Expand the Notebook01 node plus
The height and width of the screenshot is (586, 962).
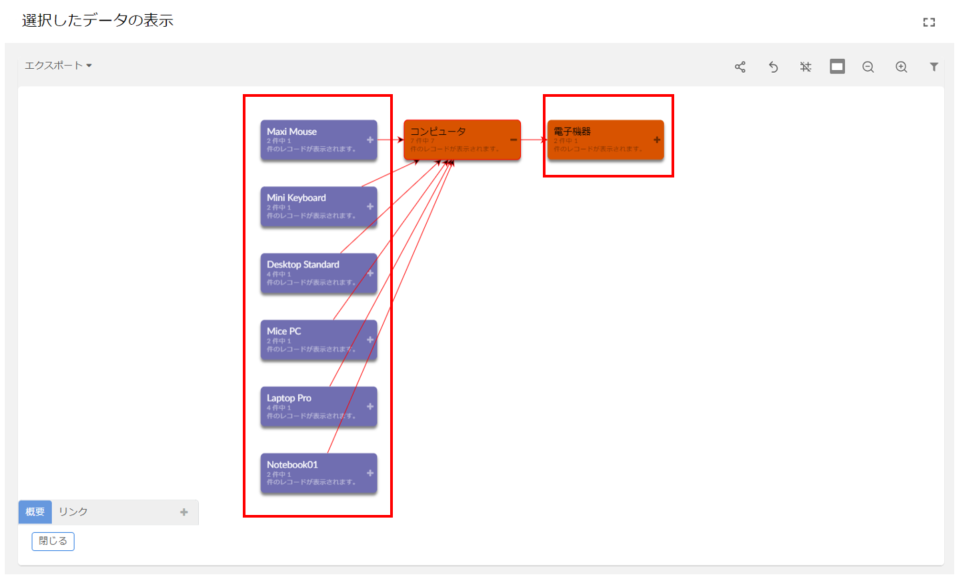[370, 473]
